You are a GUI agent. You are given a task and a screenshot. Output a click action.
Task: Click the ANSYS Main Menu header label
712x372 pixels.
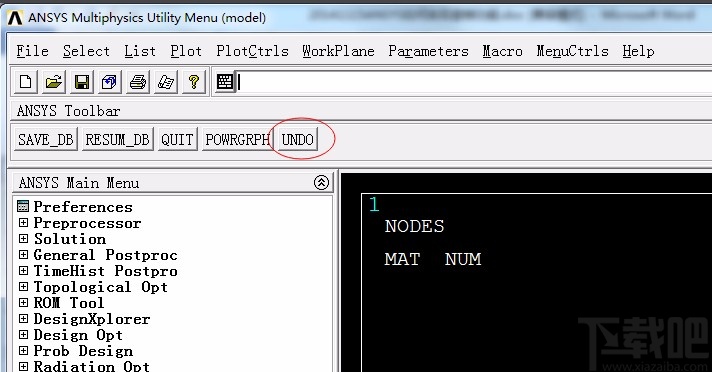(79, 183)
